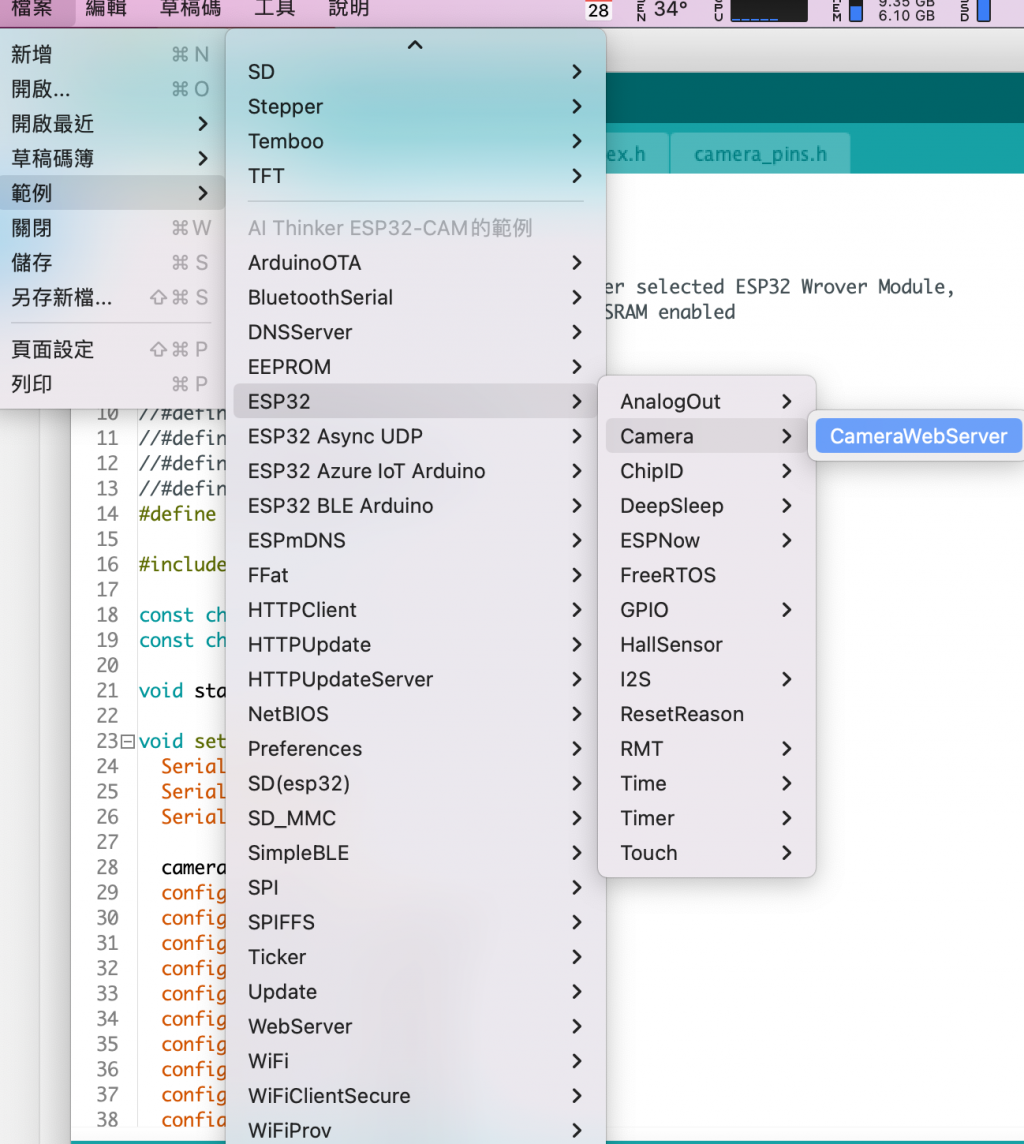This screenshot has width=1024, height=1144.
Task: Open NetBIOS examples
Action: point(416,714)
